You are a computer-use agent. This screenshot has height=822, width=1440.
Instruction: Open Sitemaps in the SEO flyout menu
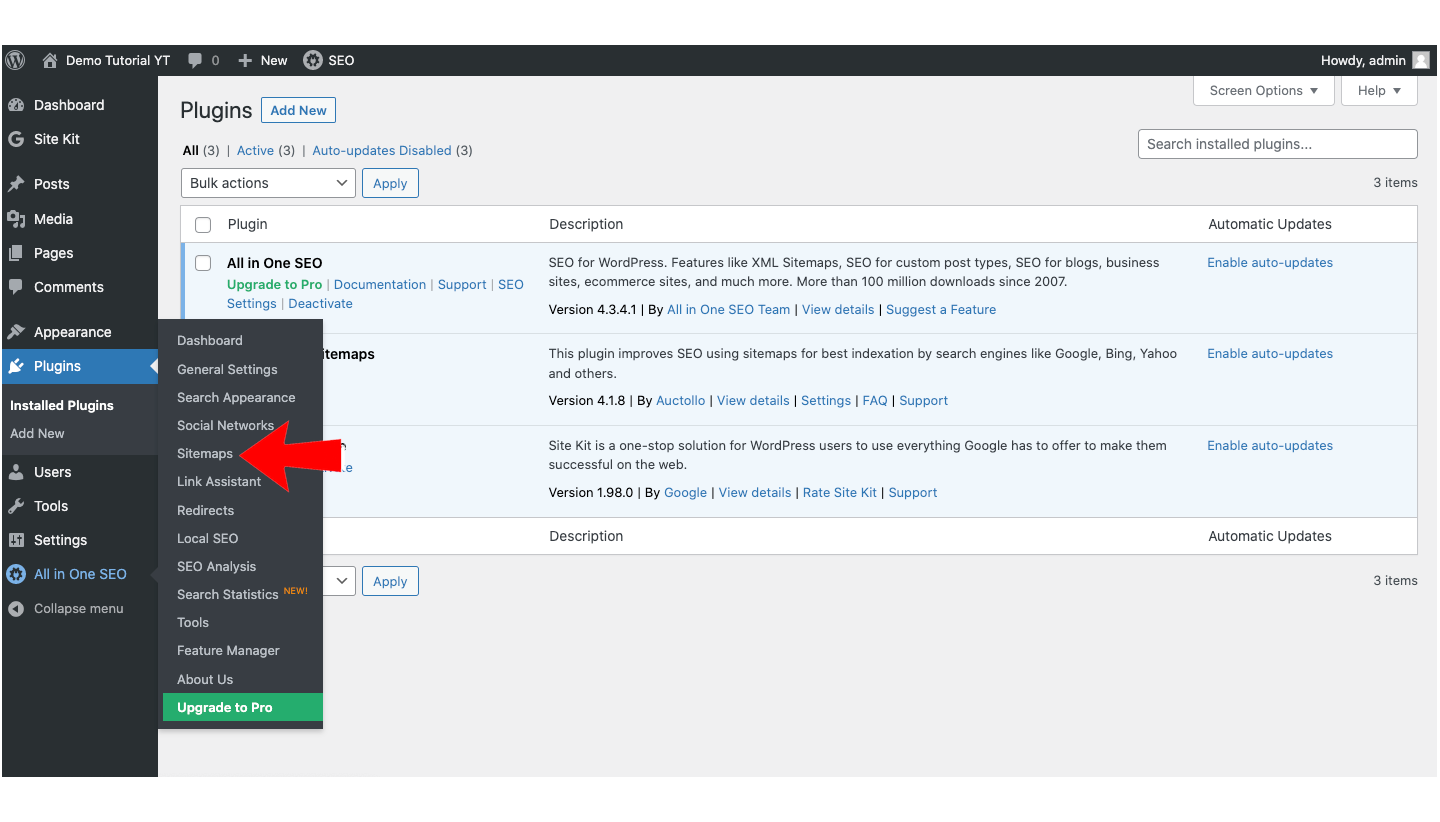point(205,453)
